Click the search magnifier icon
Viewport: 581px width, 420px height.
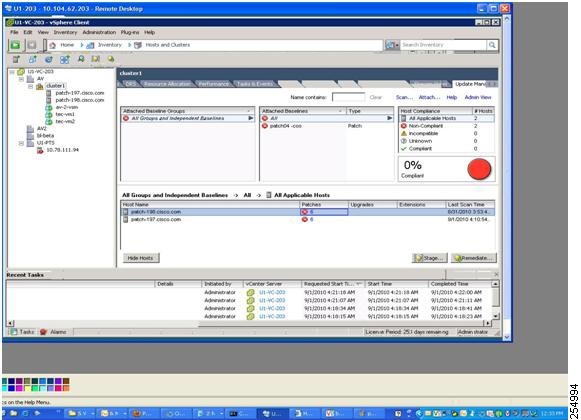(492, 45)
